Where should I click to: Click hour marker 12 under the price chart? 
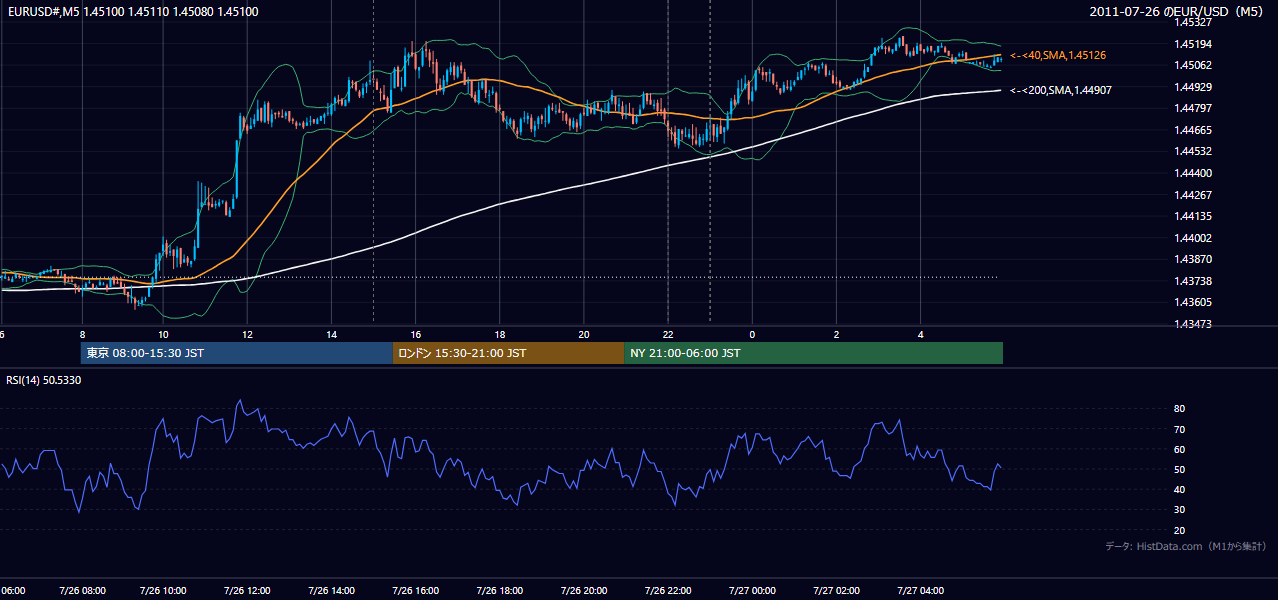point(247,334)
